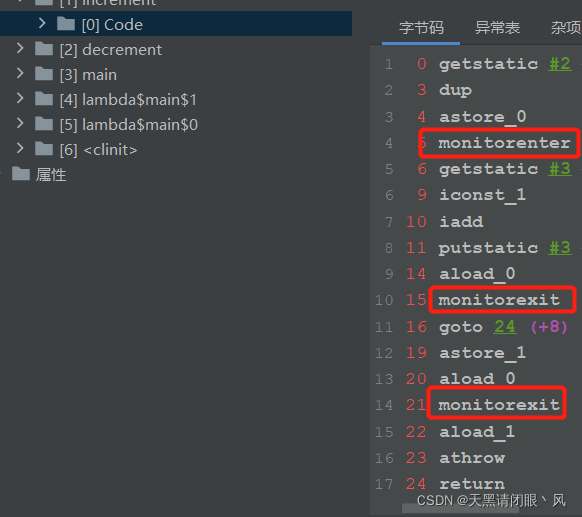Open the 杂项 tab
Screen dimensions: 582x517
tap(566, 28)
